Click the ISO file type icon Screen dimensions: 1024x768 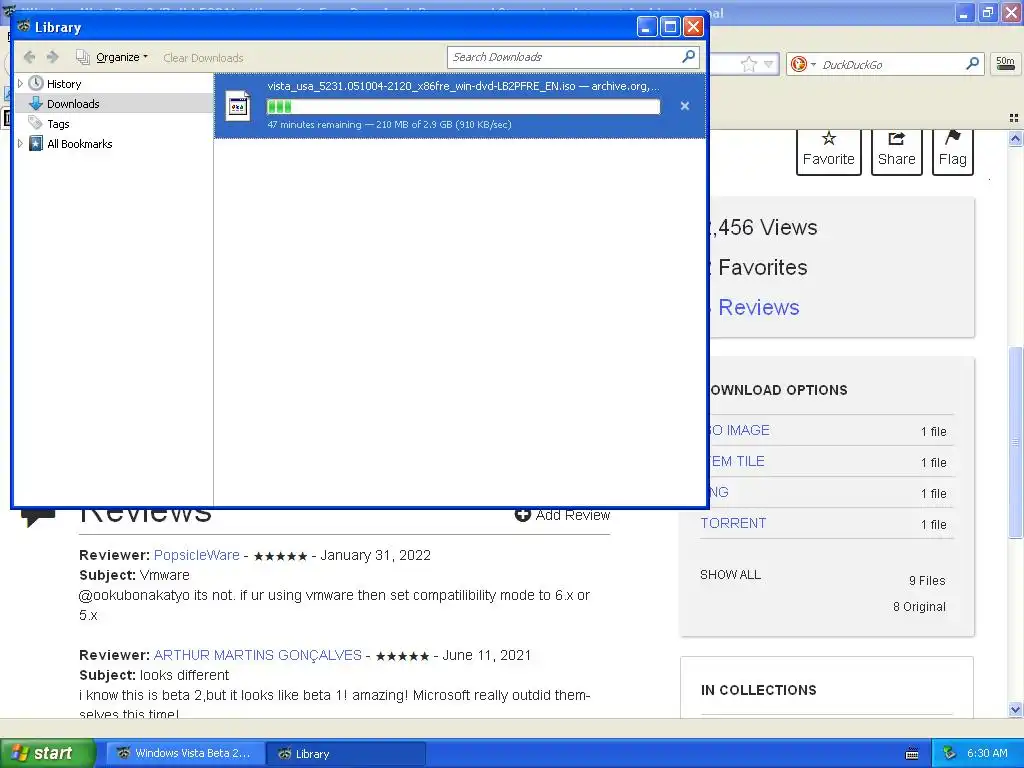tap(238, 105)
